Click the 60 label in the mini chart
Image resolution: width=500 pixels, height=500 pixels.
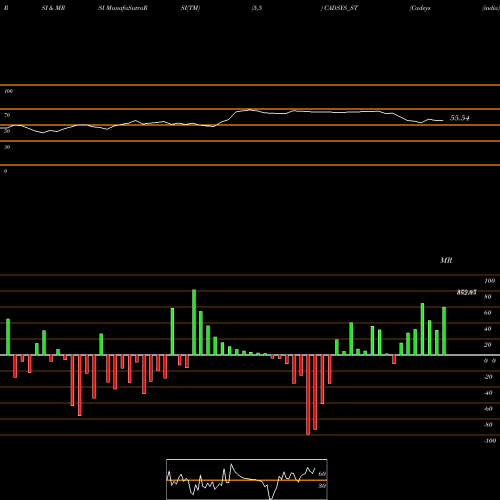click(322, 474)
